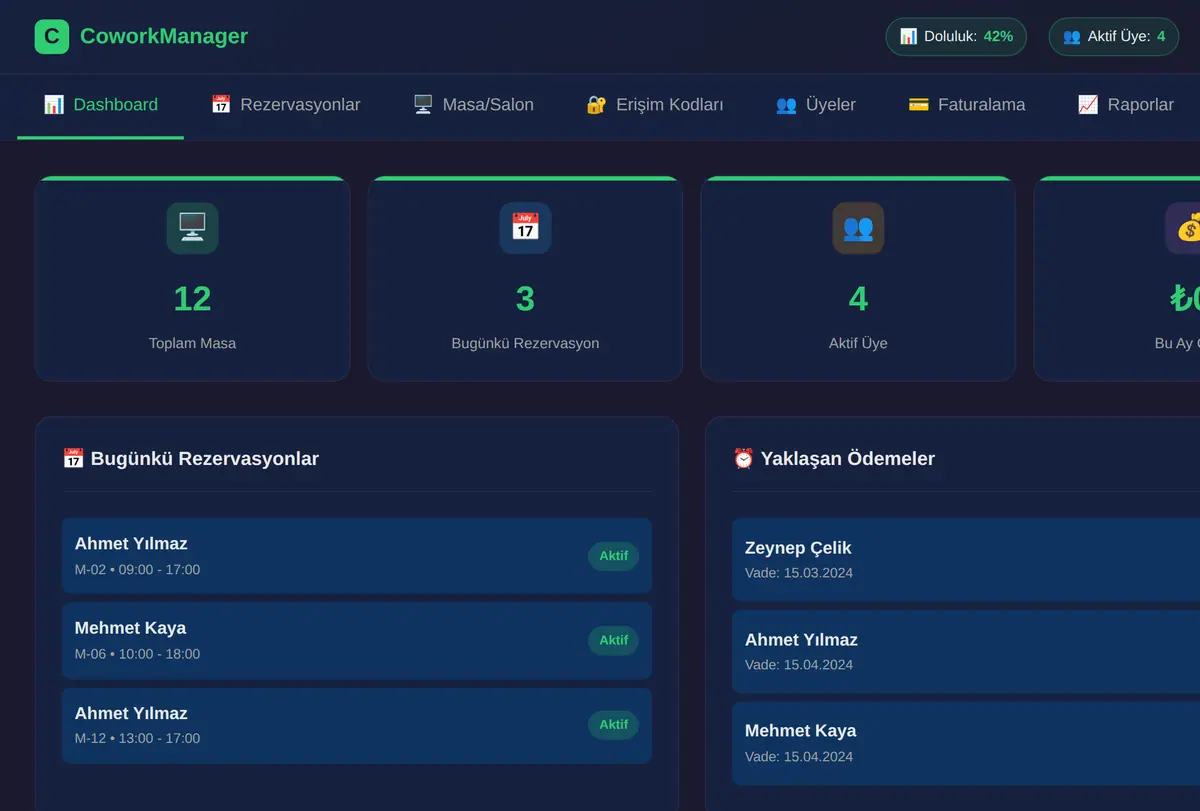The width and height of the screenshot is (1200, 811).
Task: Click Ahmet Yılmaz's M-02 reservation row
Action: click(x=357, y=556)
